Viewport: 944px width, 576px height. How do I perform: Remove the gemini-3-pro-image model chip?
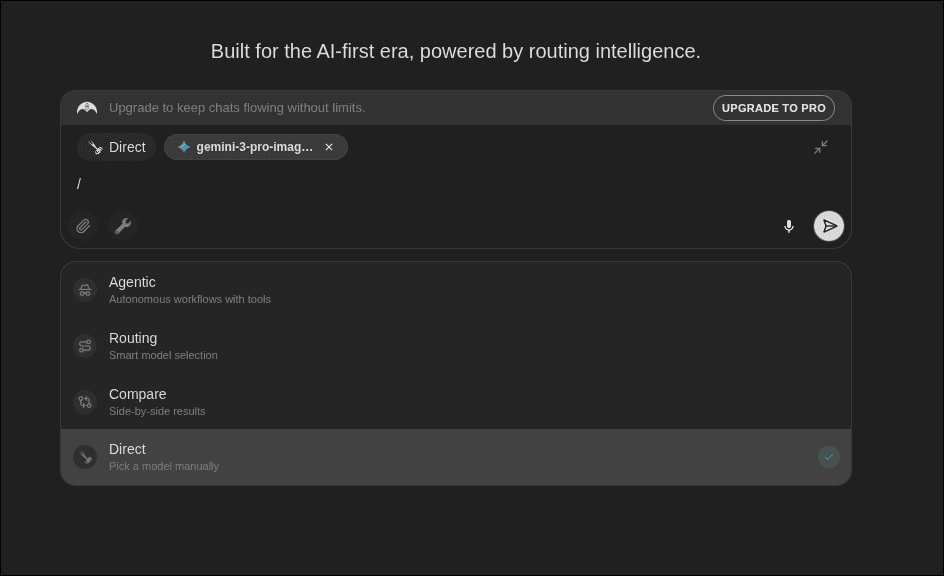329,147
